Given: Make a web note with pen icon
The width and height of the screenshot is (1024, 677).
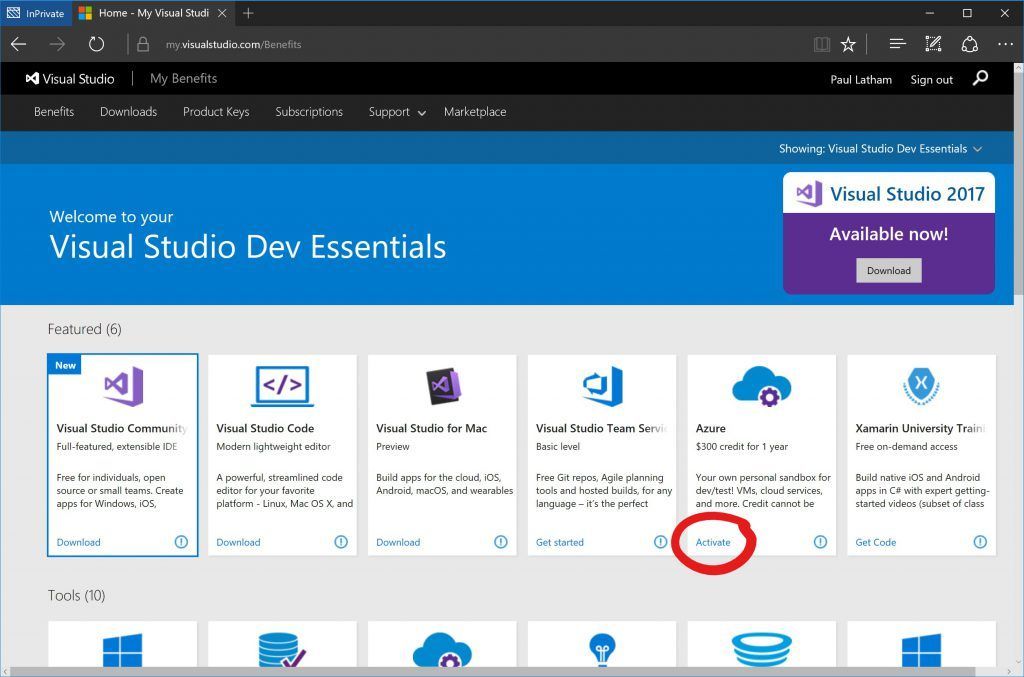Looking at the screenshot, I should pyautogui.click(x=933, y=44).
